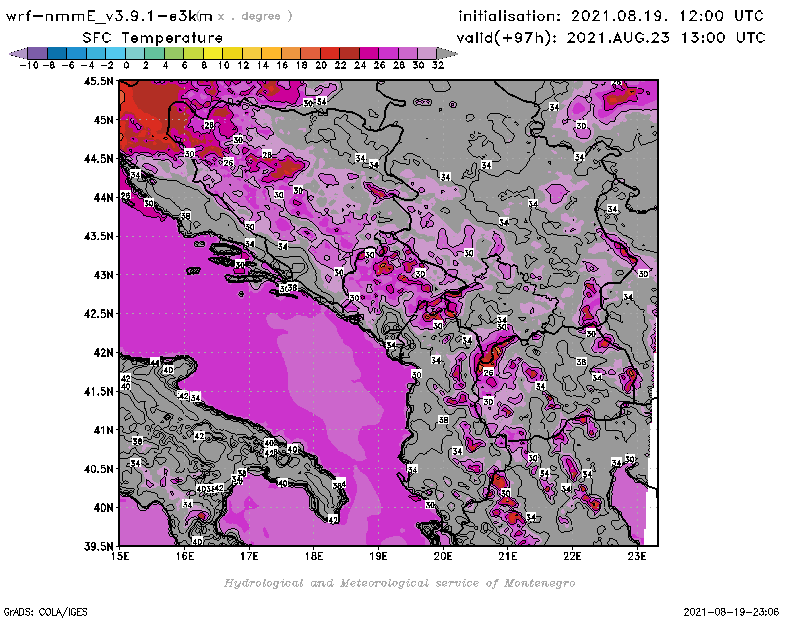The width and height of the screenshot is (800, 618).
Task: Click the 43.5N latitude axis label
Action: (98, 236)
